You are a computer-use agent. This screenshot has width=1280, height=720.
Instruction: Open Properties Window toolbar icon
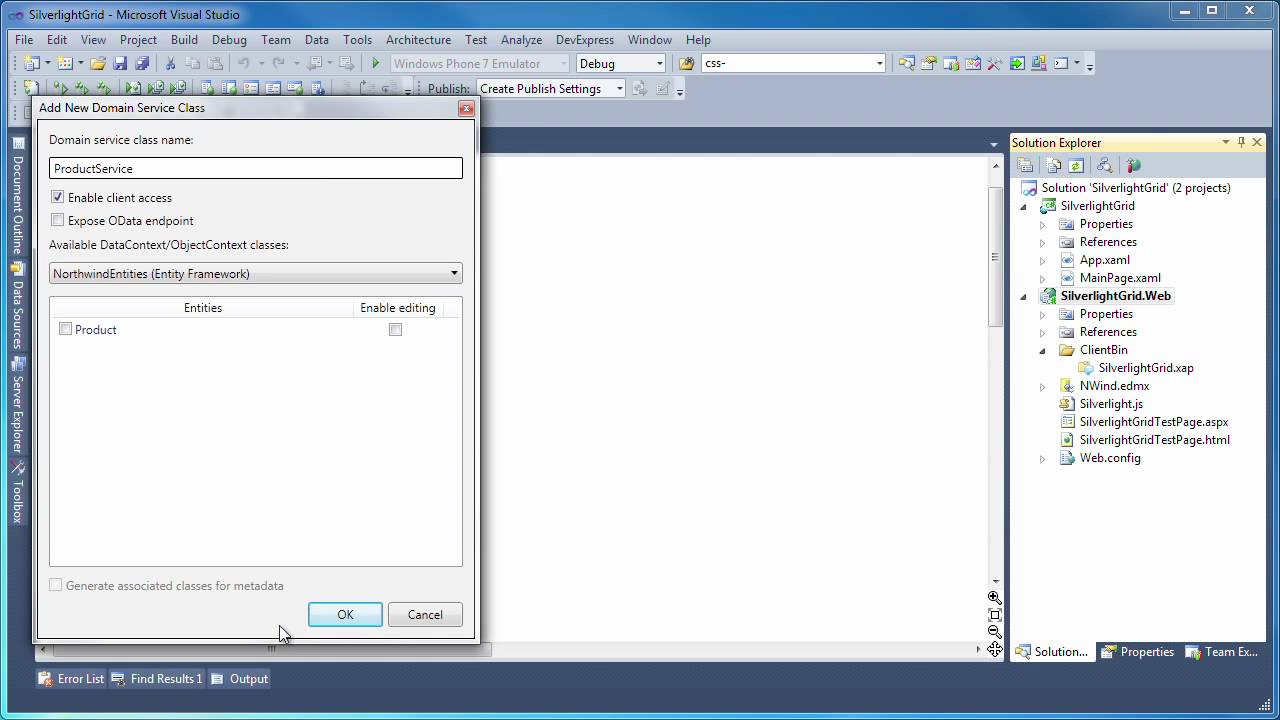(x=929, y=63)
